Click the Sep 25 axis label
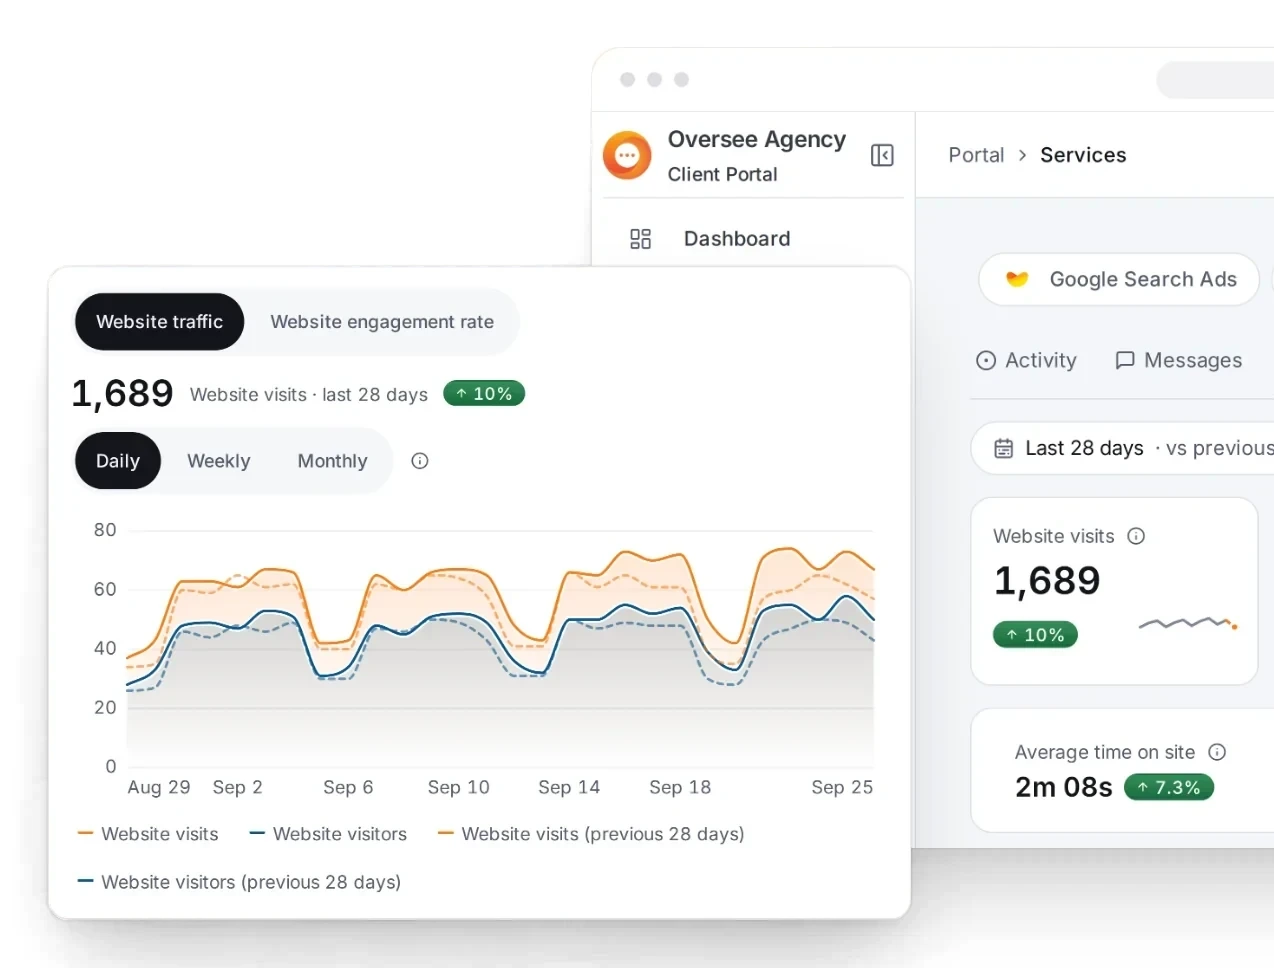 click(842, 787)
